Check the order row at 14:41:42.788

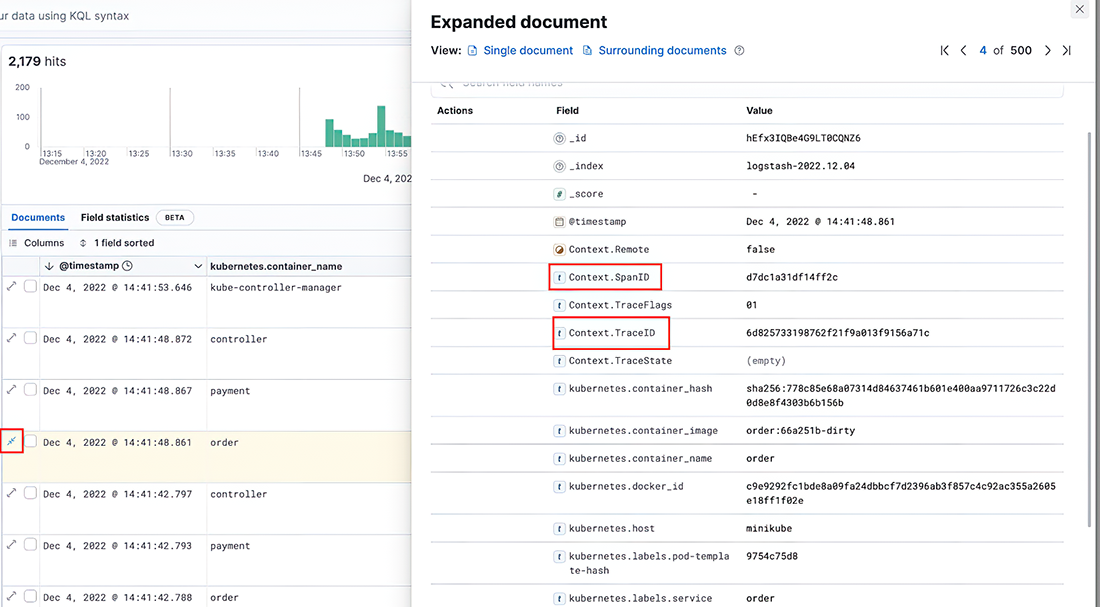(x=30, y=596)
